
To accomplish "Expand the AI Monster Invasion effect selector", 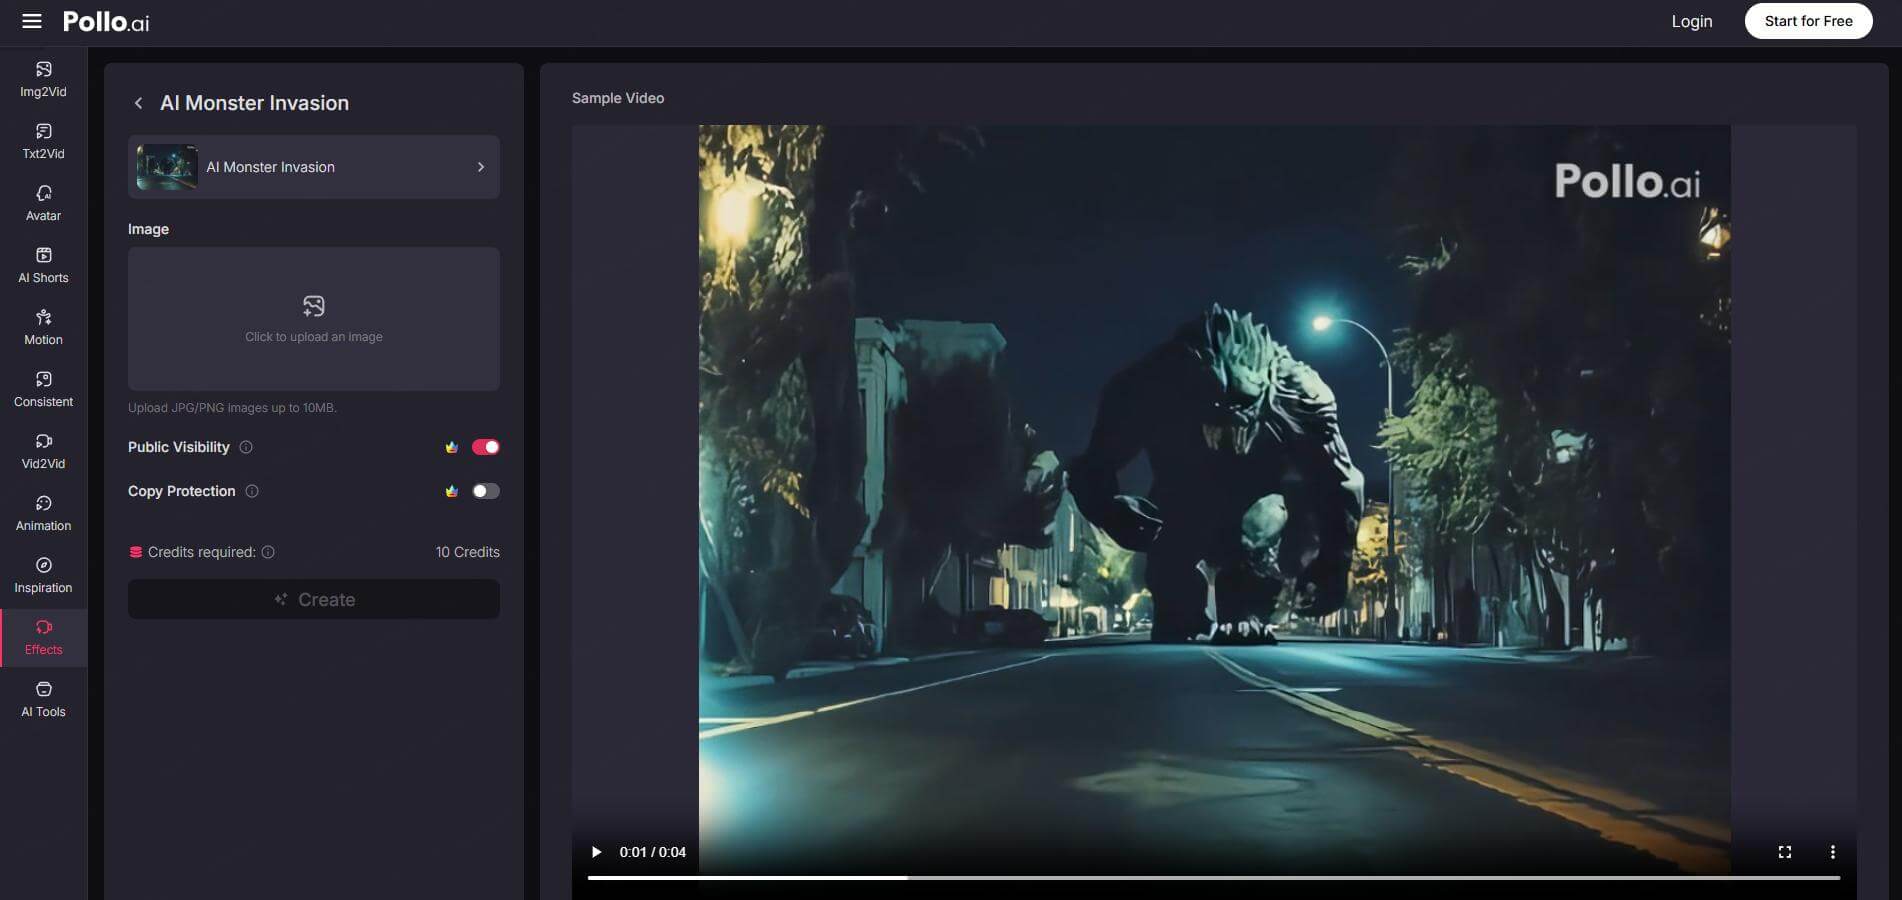I will tap(313, 167).
